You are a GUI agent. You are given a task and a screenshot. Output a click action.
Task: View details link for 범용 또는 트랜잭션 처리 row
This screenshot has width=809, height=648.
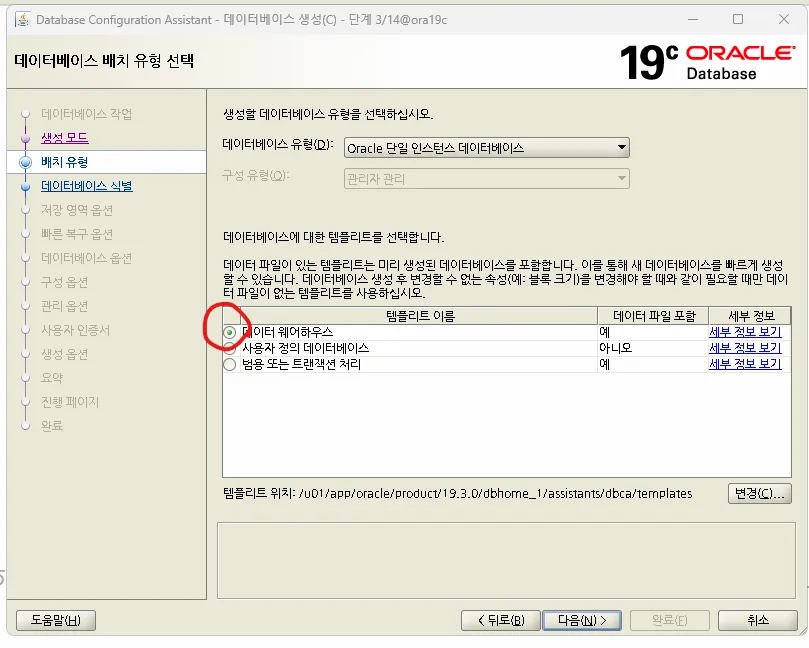pos(745,364)
